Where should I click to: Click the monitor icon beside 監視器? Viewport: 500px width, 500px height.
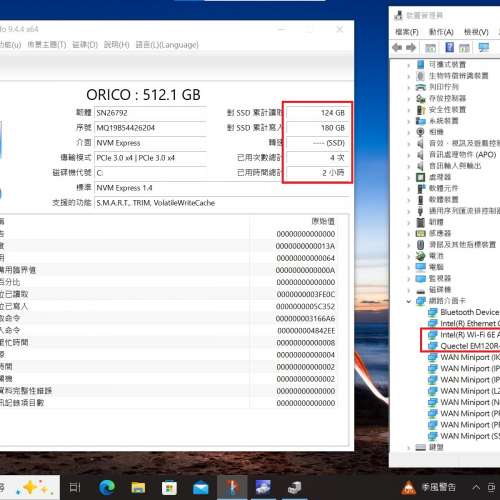421,279
